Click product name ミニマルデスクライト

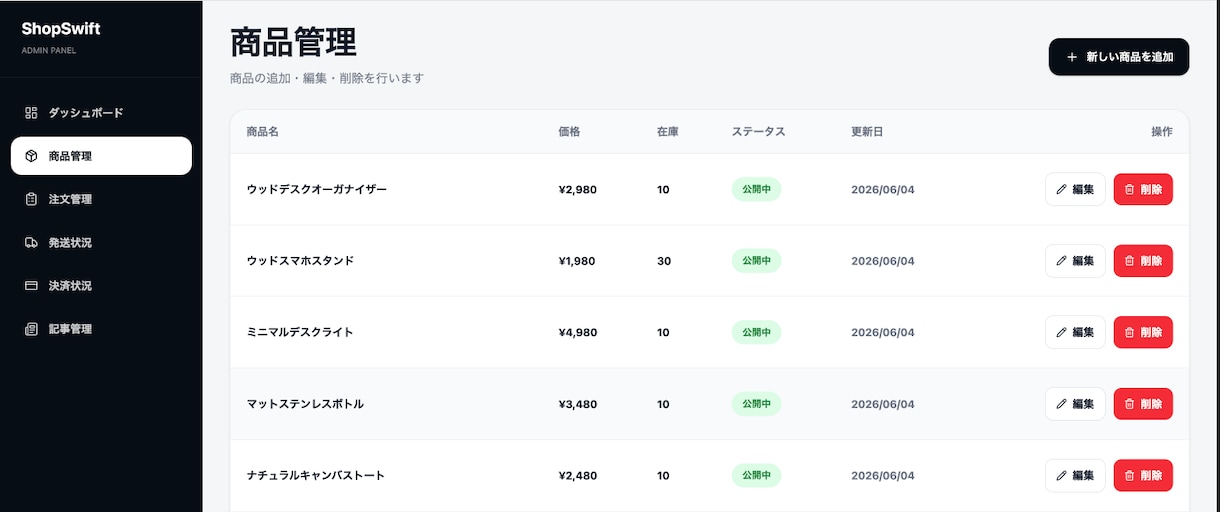300,332
